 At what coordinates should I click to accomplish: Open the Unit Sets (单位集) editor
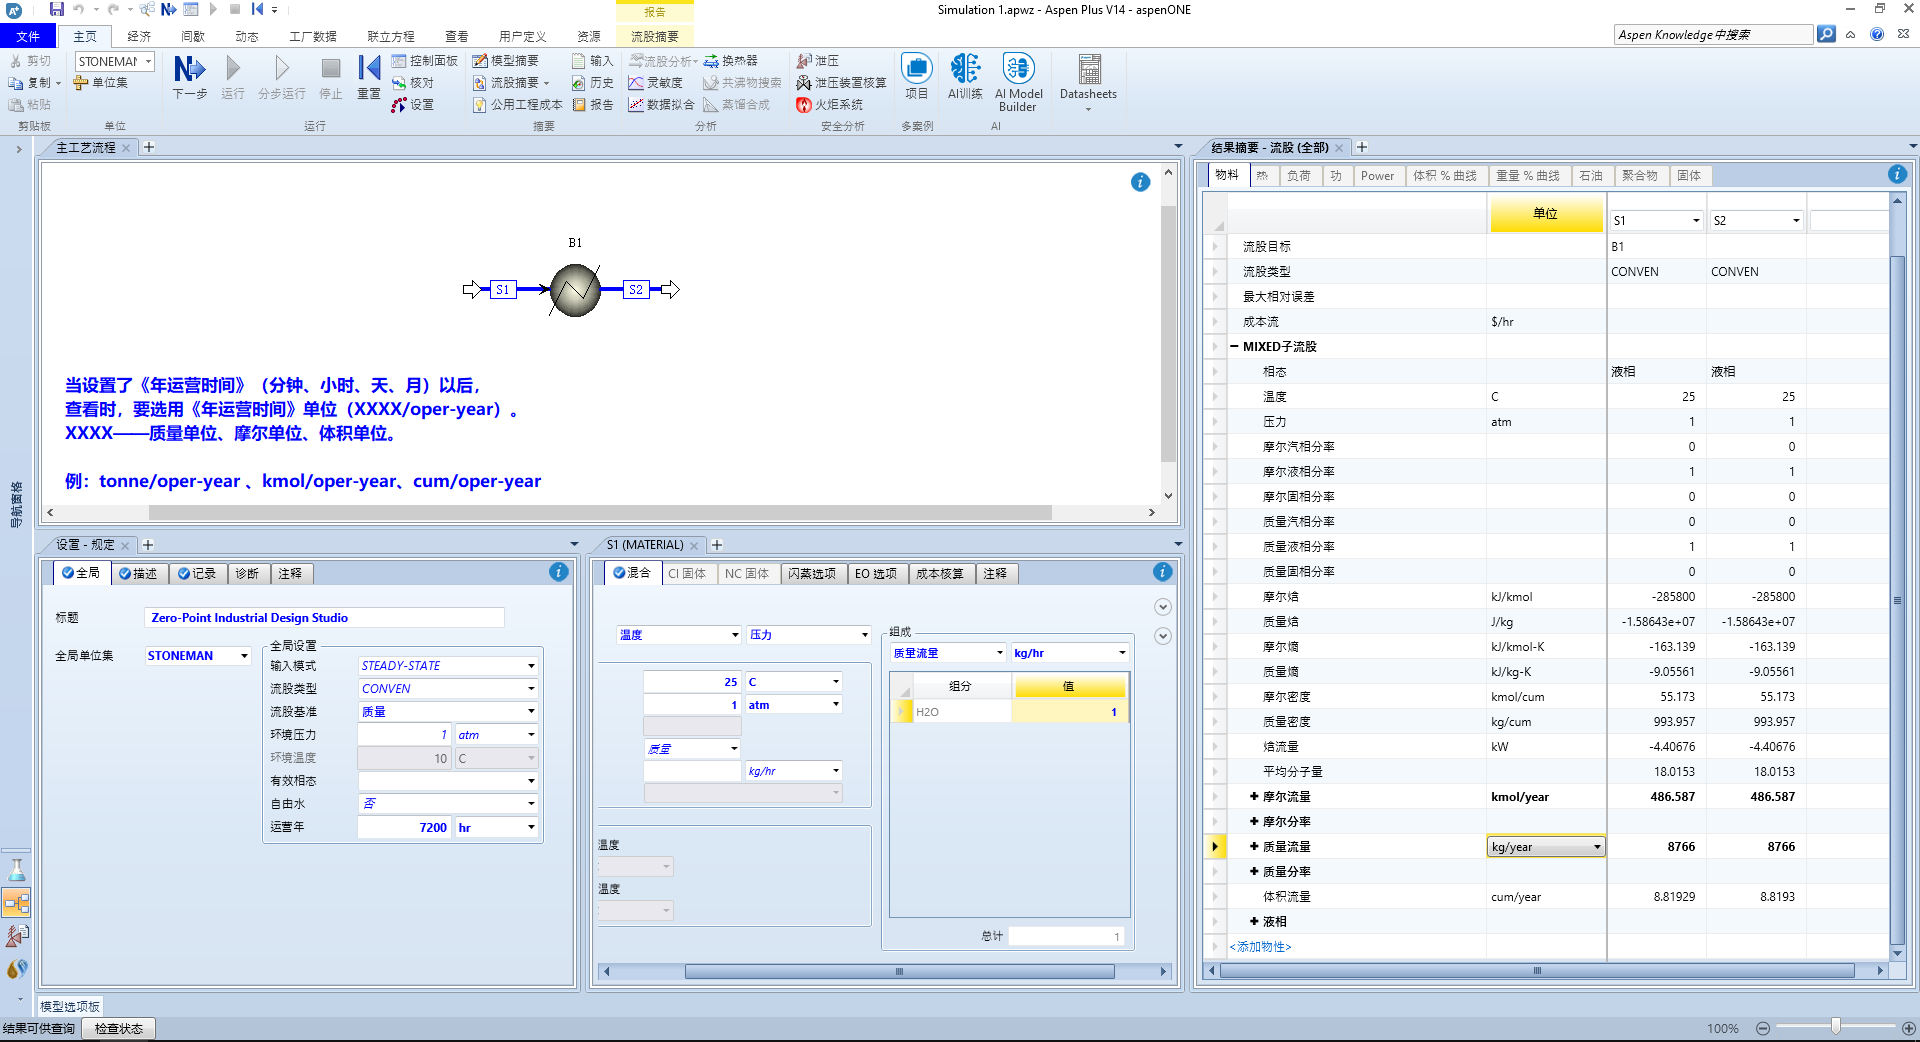pos(100,83)
